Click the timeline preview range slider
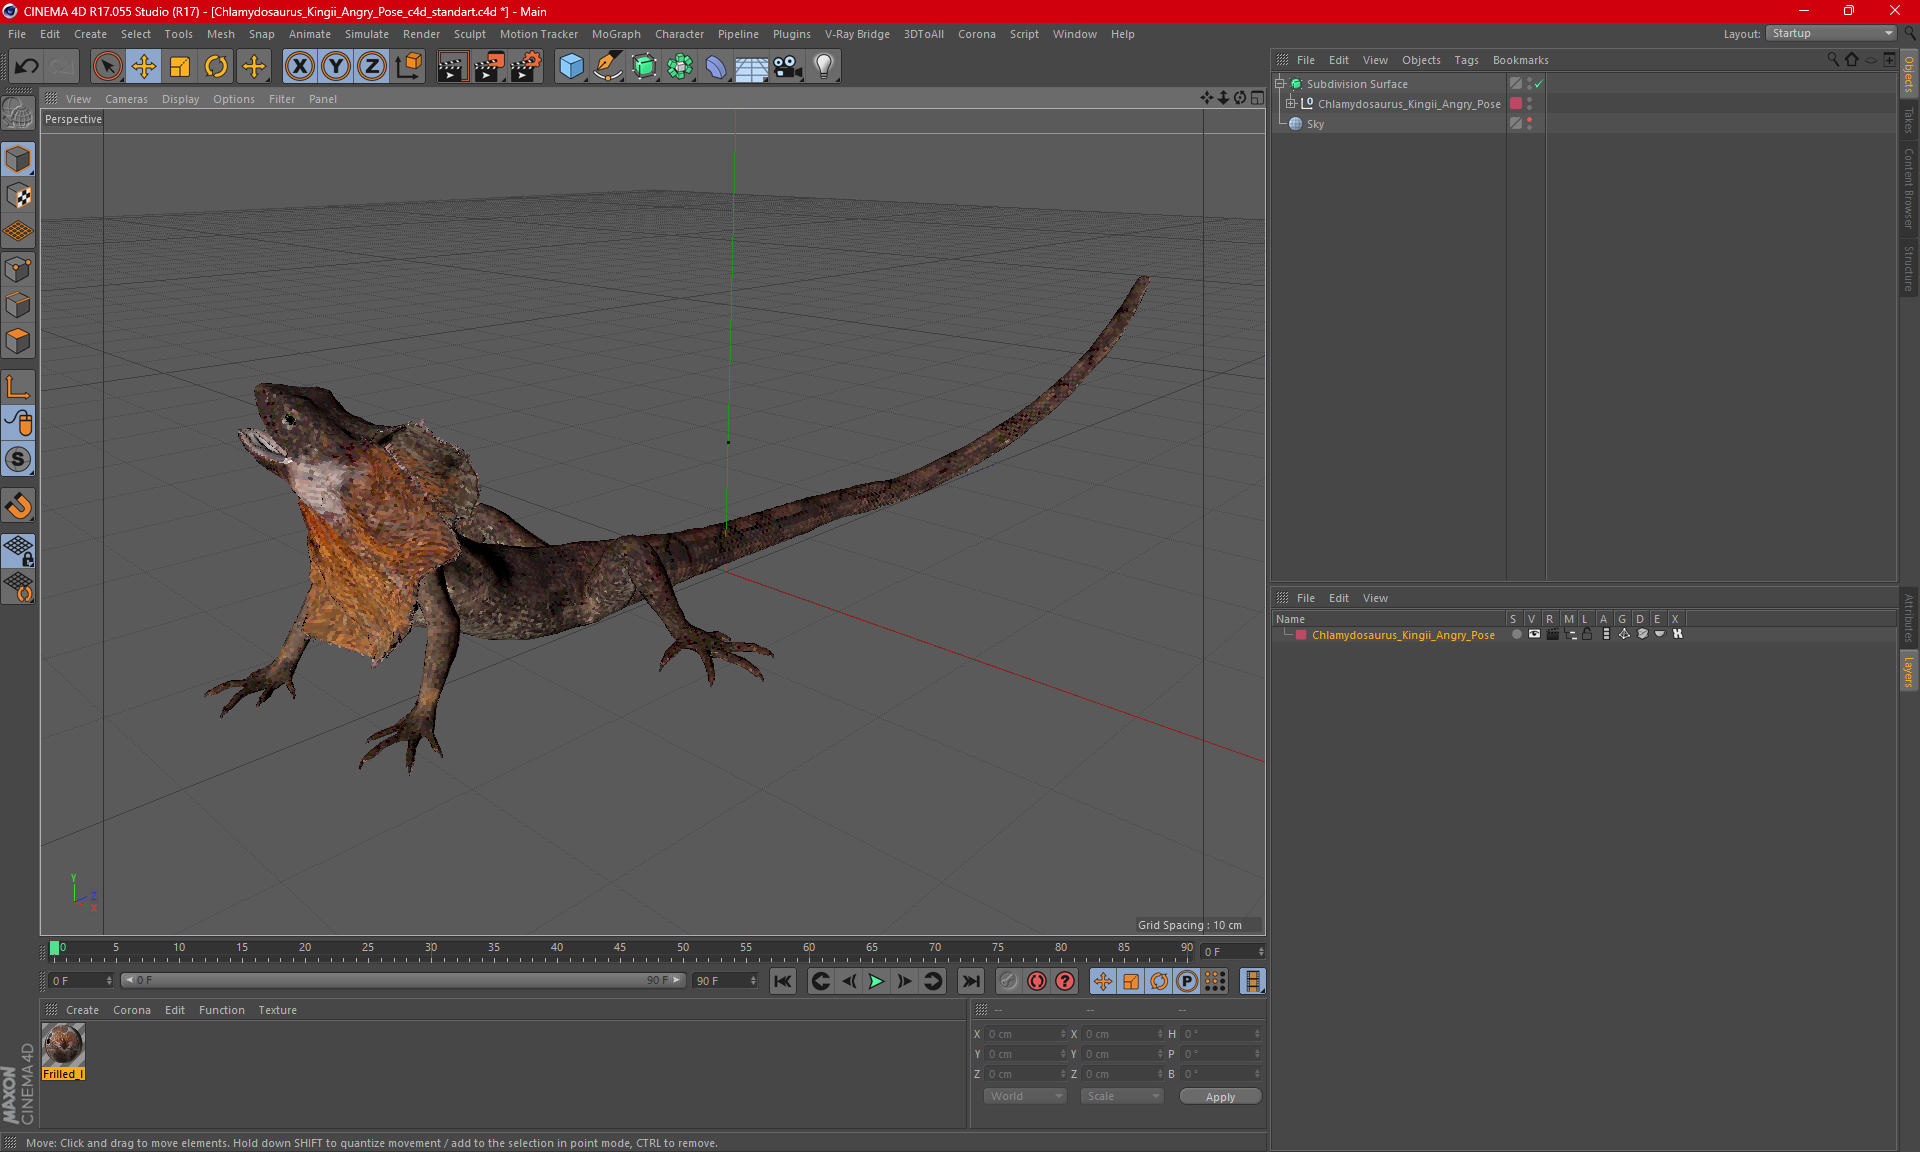 tap(404, 981)
